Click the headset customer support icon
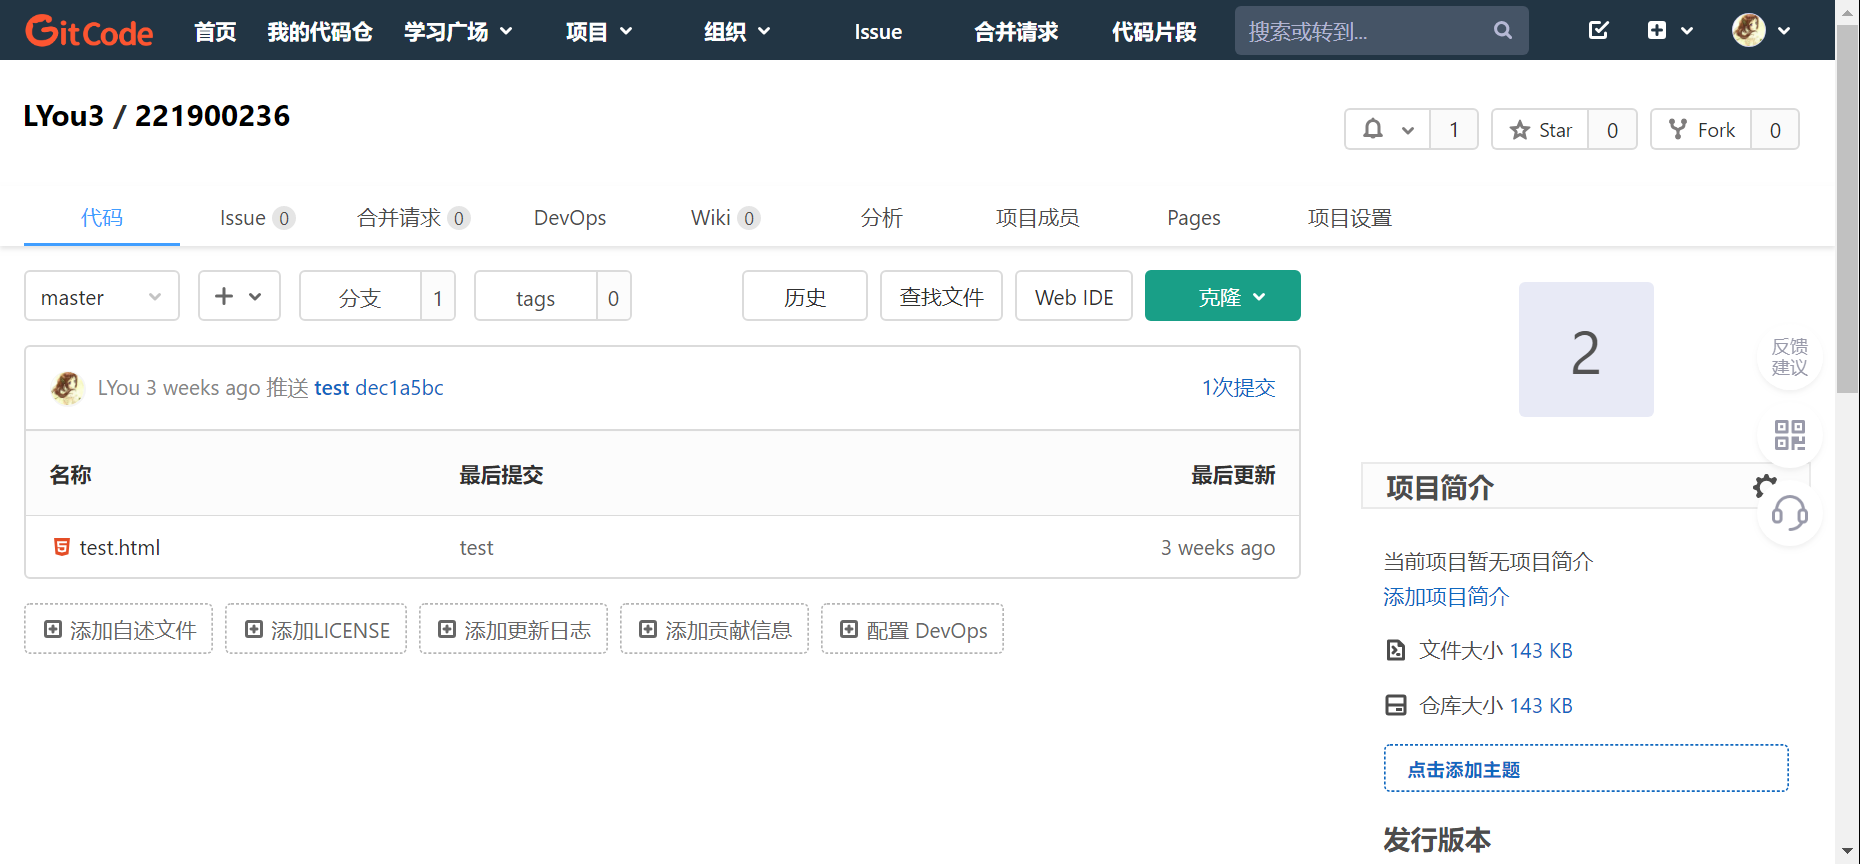Image resolution: width=1860 pixels, height=864 pixels. click(x=1789, y=514)
